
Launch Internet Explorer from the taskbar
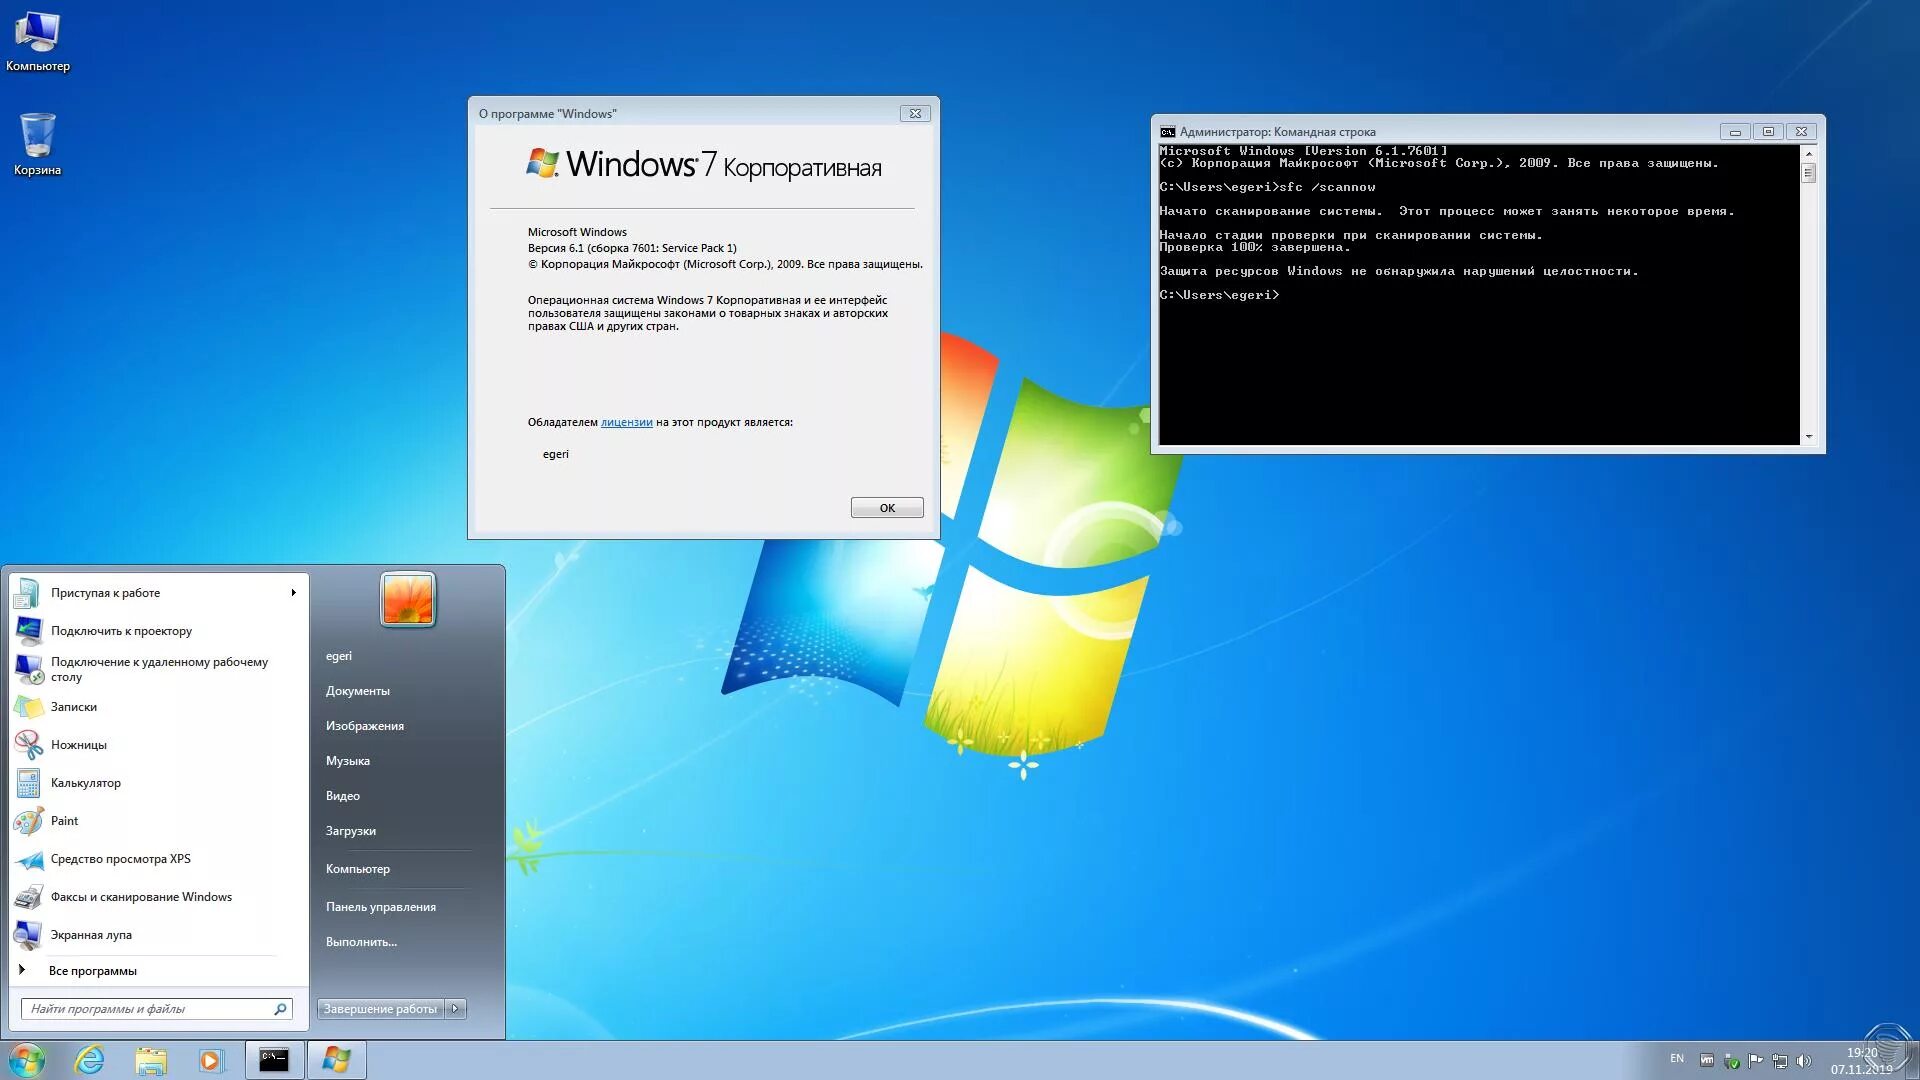tap(90, 1060)
